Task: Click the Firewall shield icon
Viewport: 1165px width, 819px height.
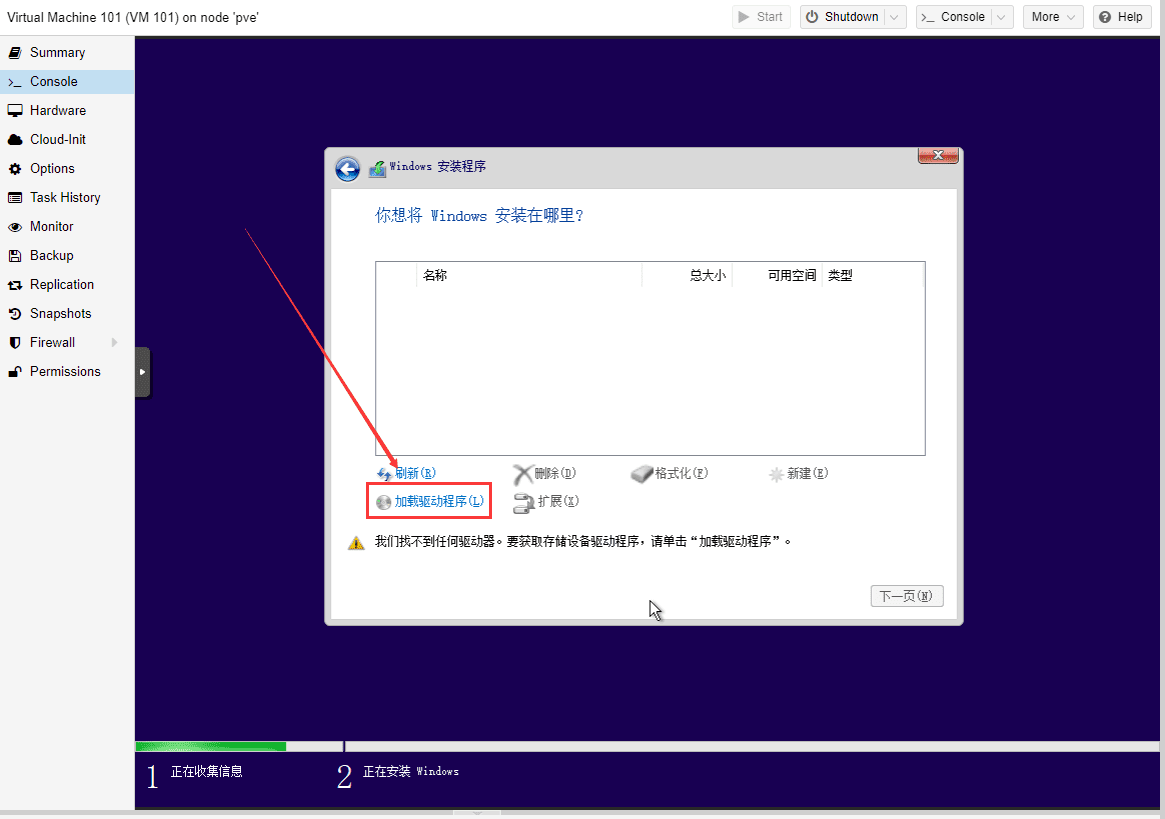Action: pyautogui.click(x=15, y=343)
